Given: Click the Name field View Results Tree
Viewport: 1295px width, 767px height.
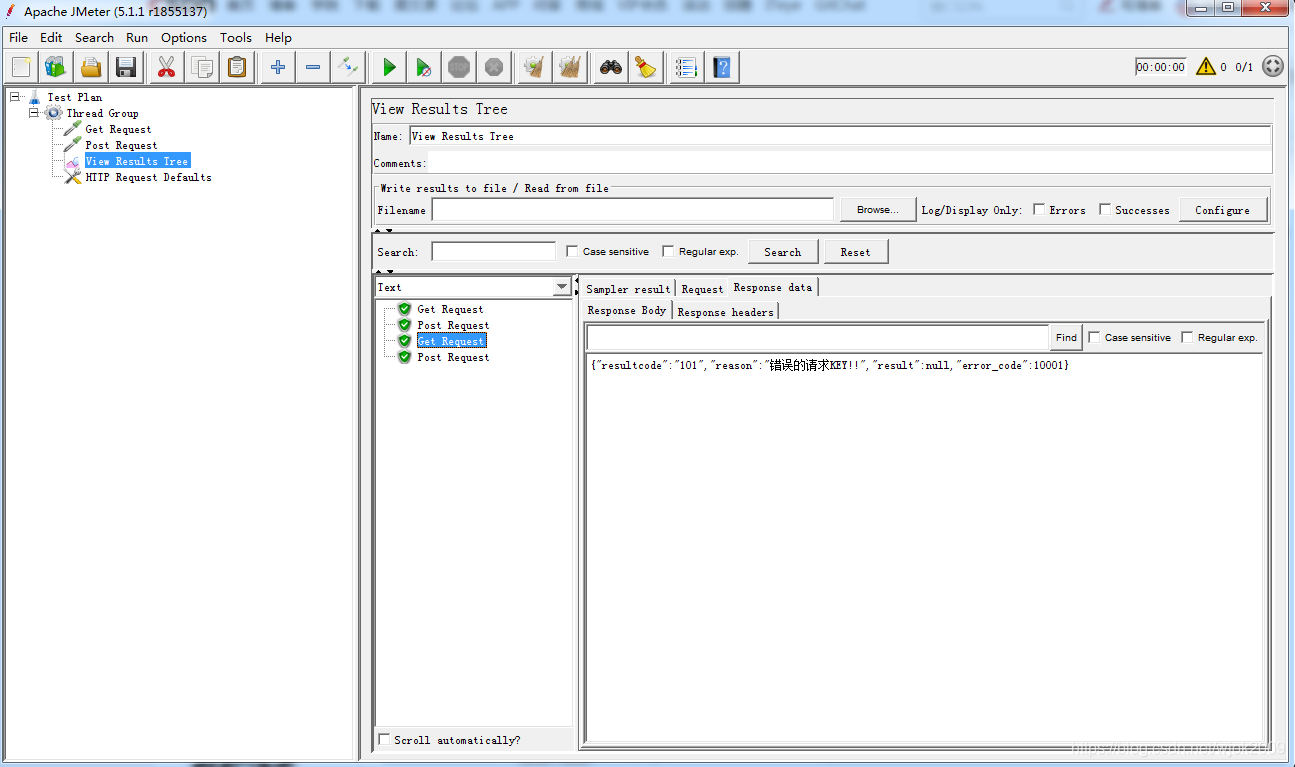Looking at the screenshot, I should pyautogui.click(x=840, y=136).
